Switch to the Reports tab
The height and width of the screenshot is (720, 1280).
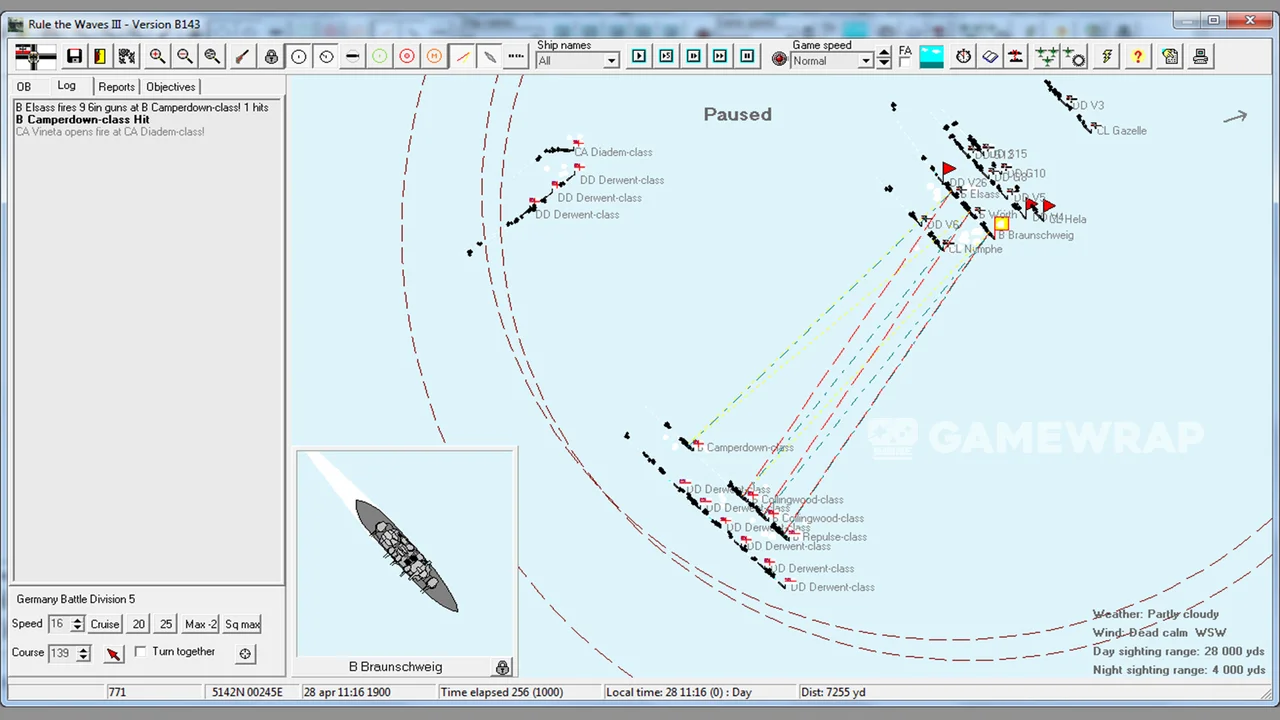point(116,87)
